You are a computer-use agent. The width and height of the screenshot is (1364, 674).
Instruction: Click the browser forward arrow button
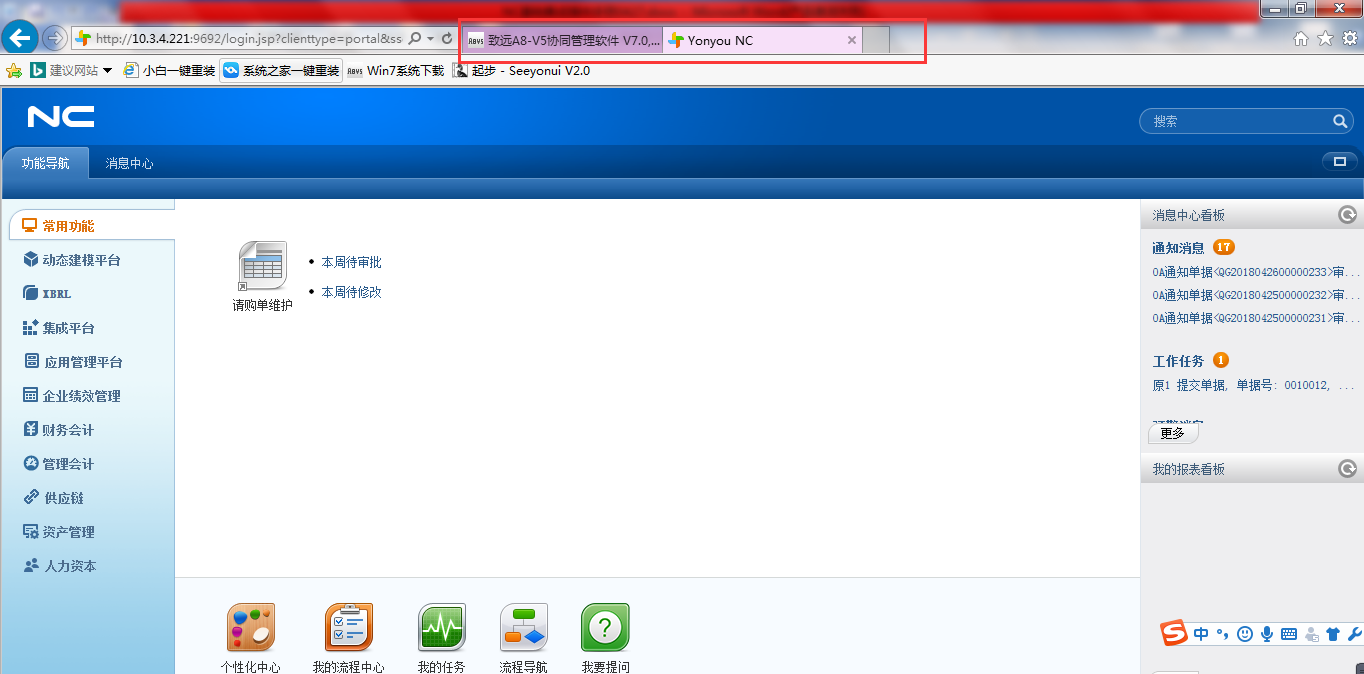55,39
